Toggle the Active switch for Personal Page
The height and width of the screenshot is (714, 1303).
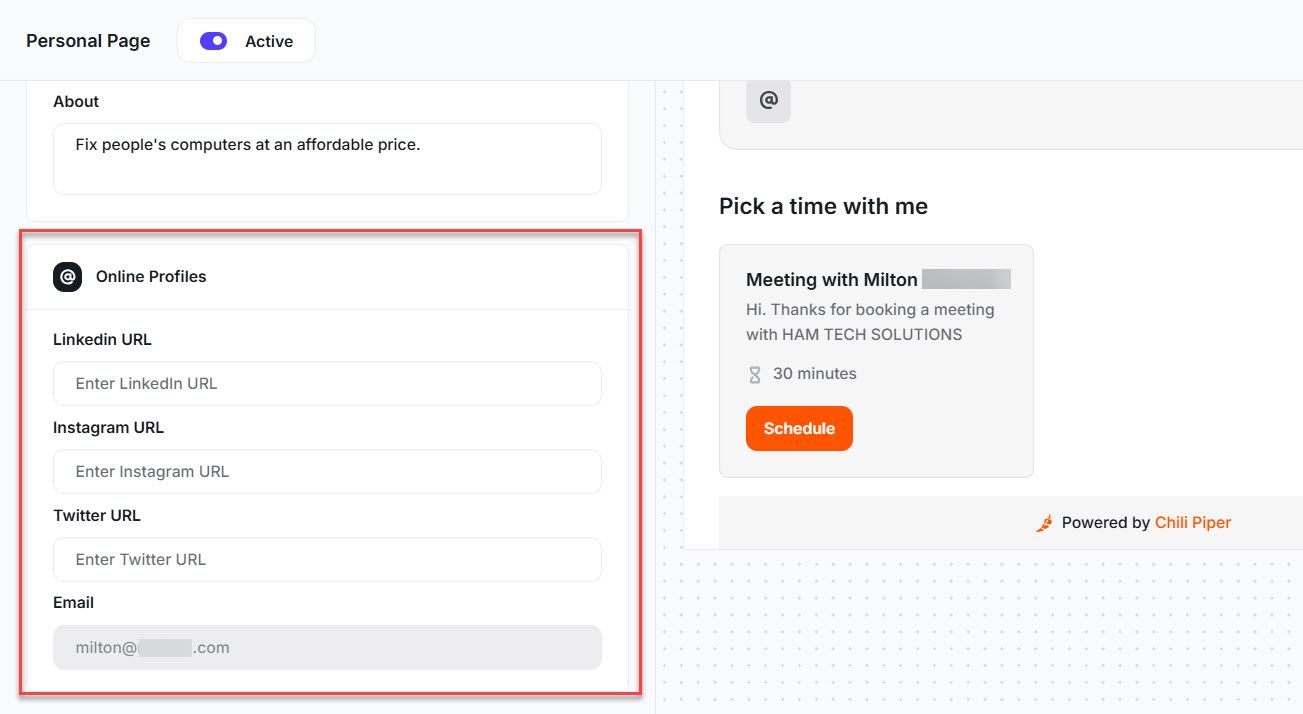(x=212, y=40)
